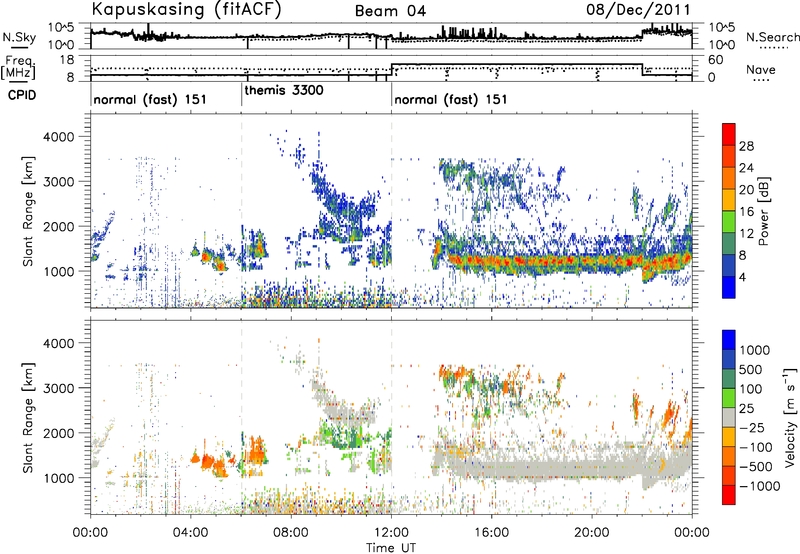This screenshot has width=800, height=554.
Task: Click the 'Kapuskasing (fitACF)' plot title
Action: (186, 9)
